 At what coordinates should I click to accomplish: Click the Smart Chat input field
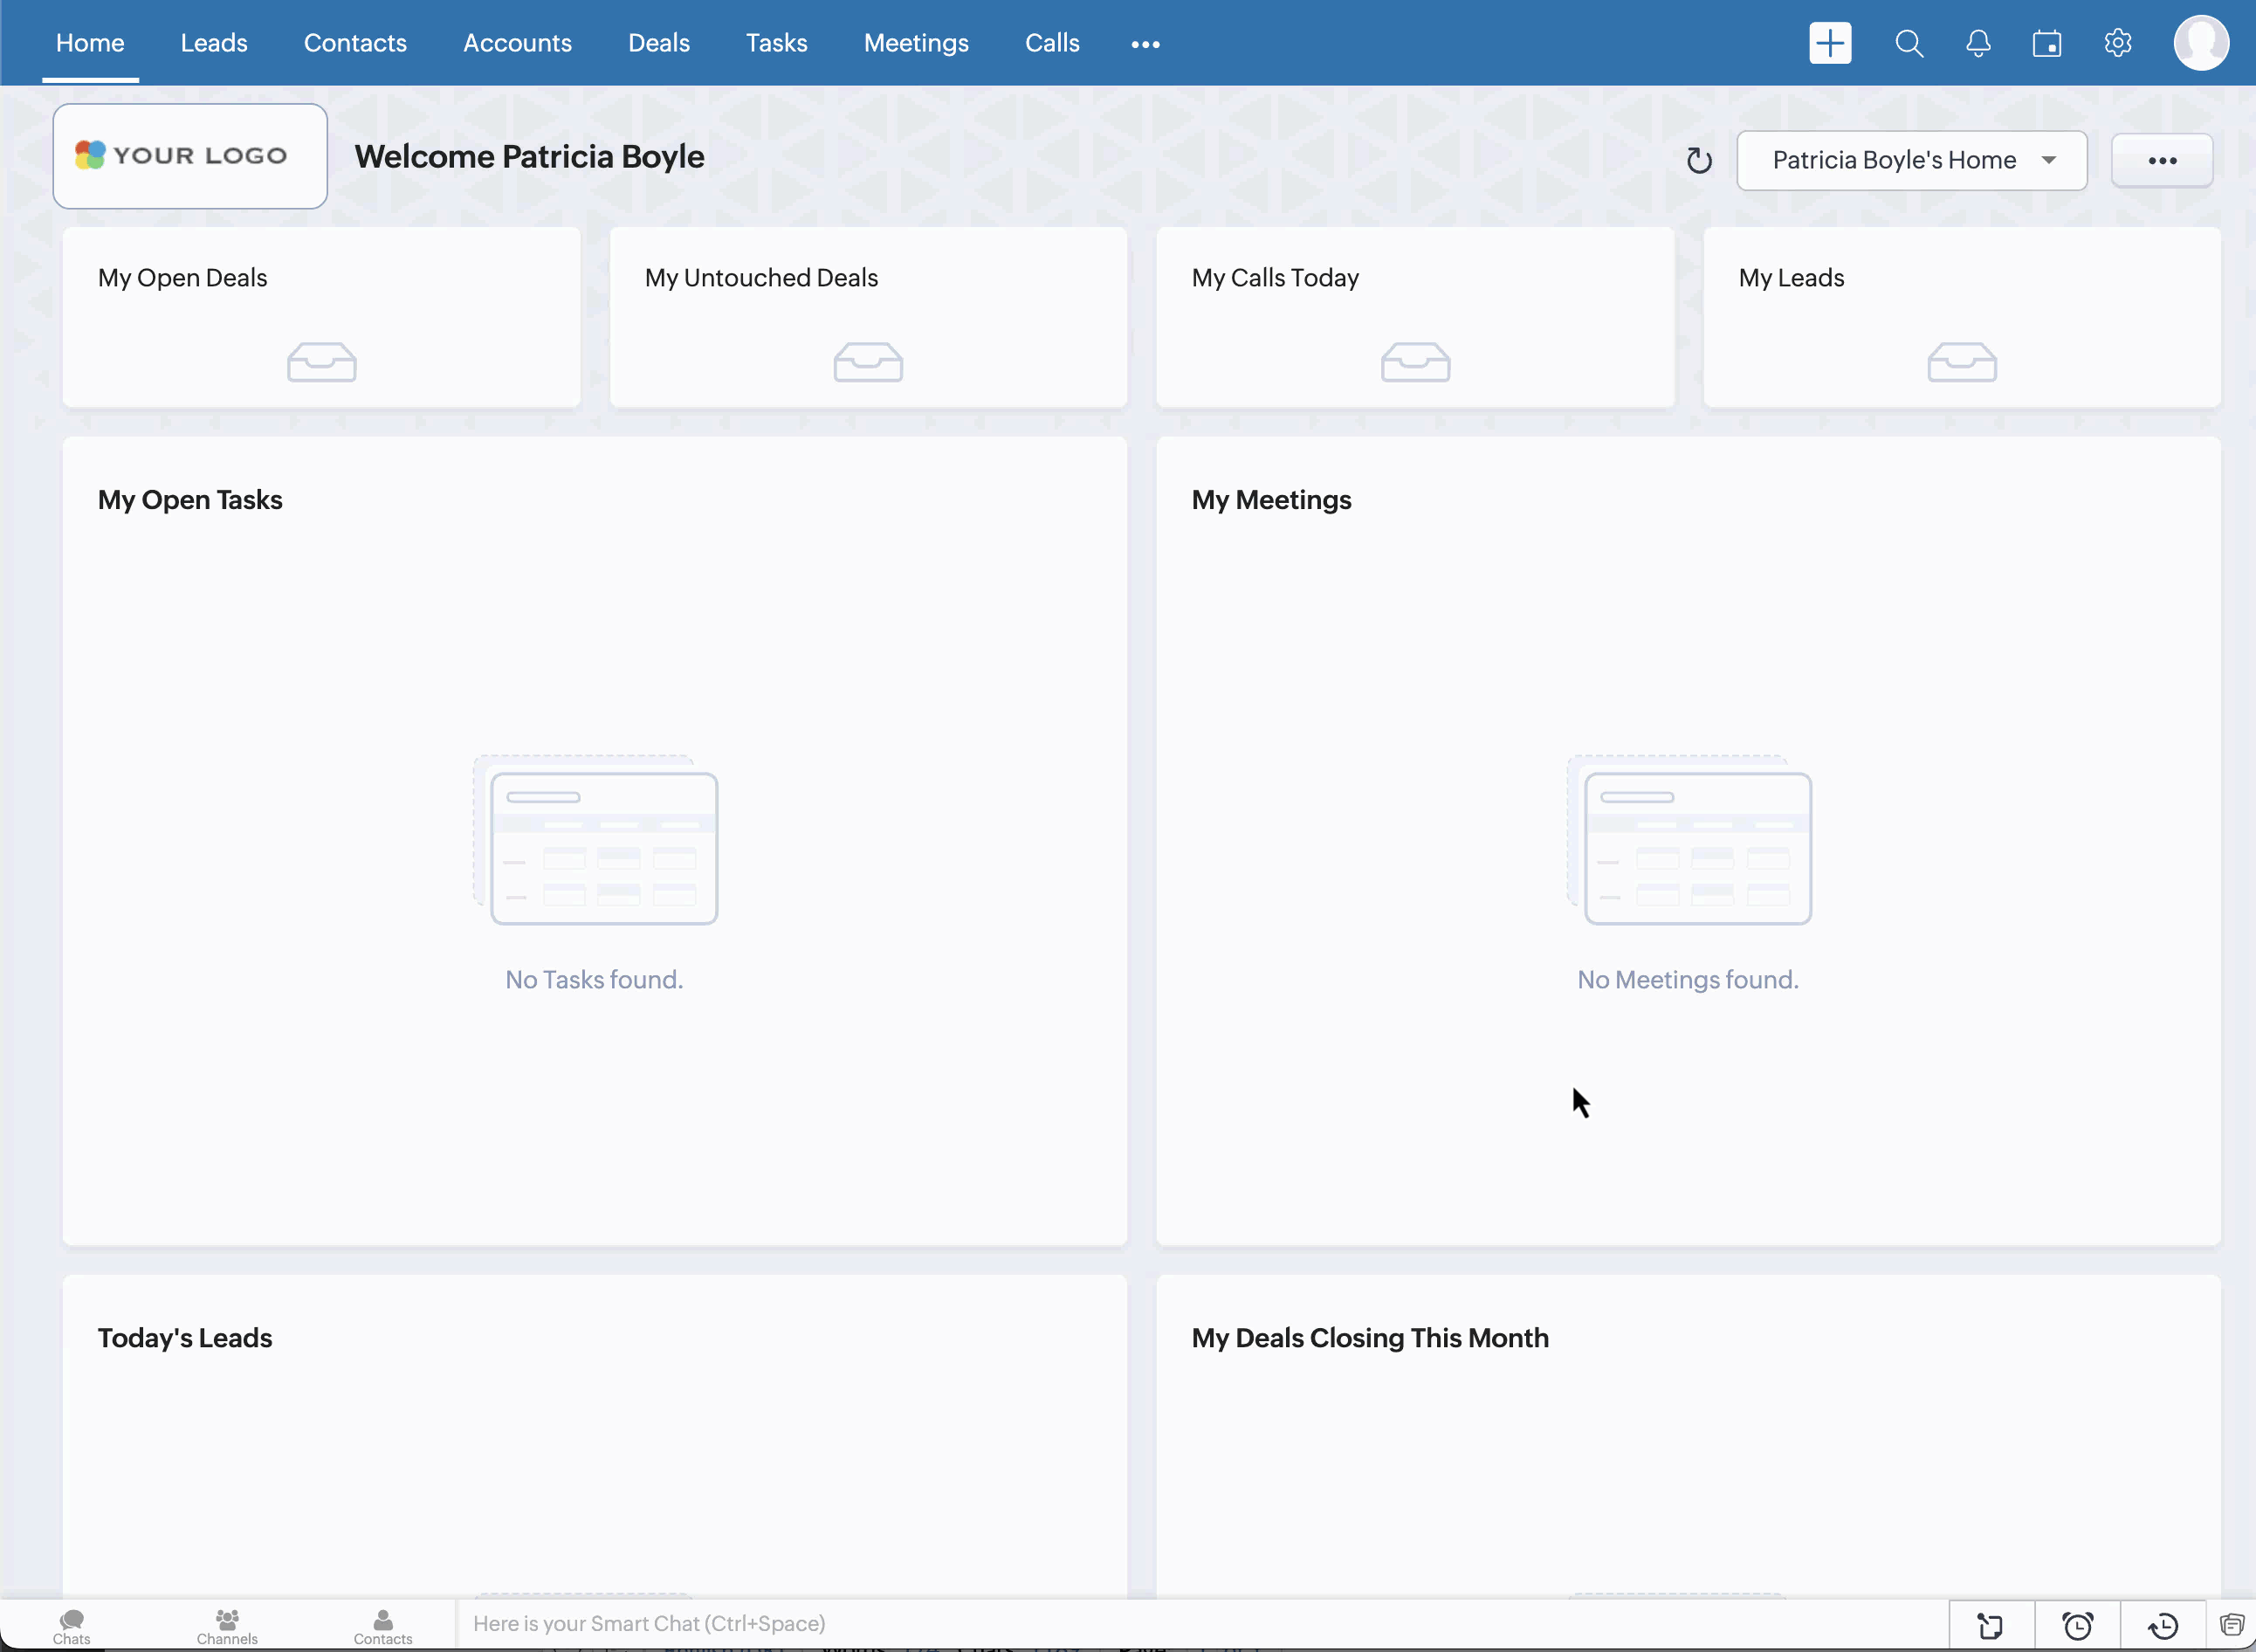click(1200, 1623)
